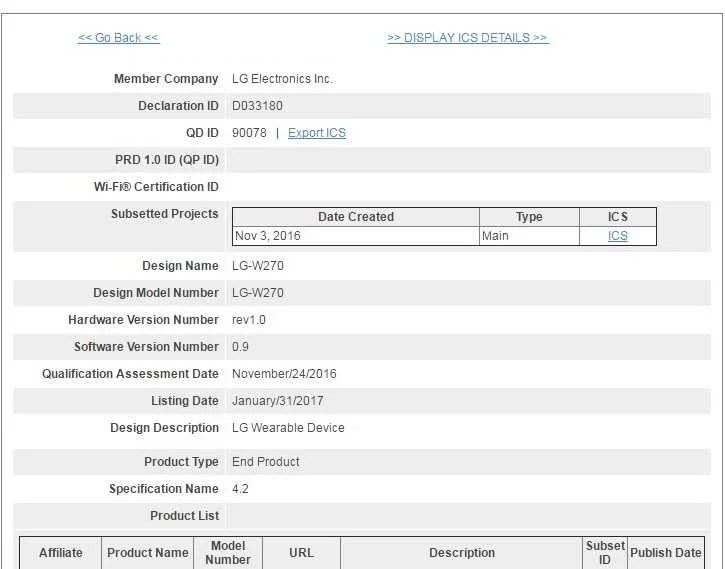Viewport: 725px width, 569px height.
Task: Click the 'PRD 1.0 ID (QP ID)' label
Action: tap(167, 160)
